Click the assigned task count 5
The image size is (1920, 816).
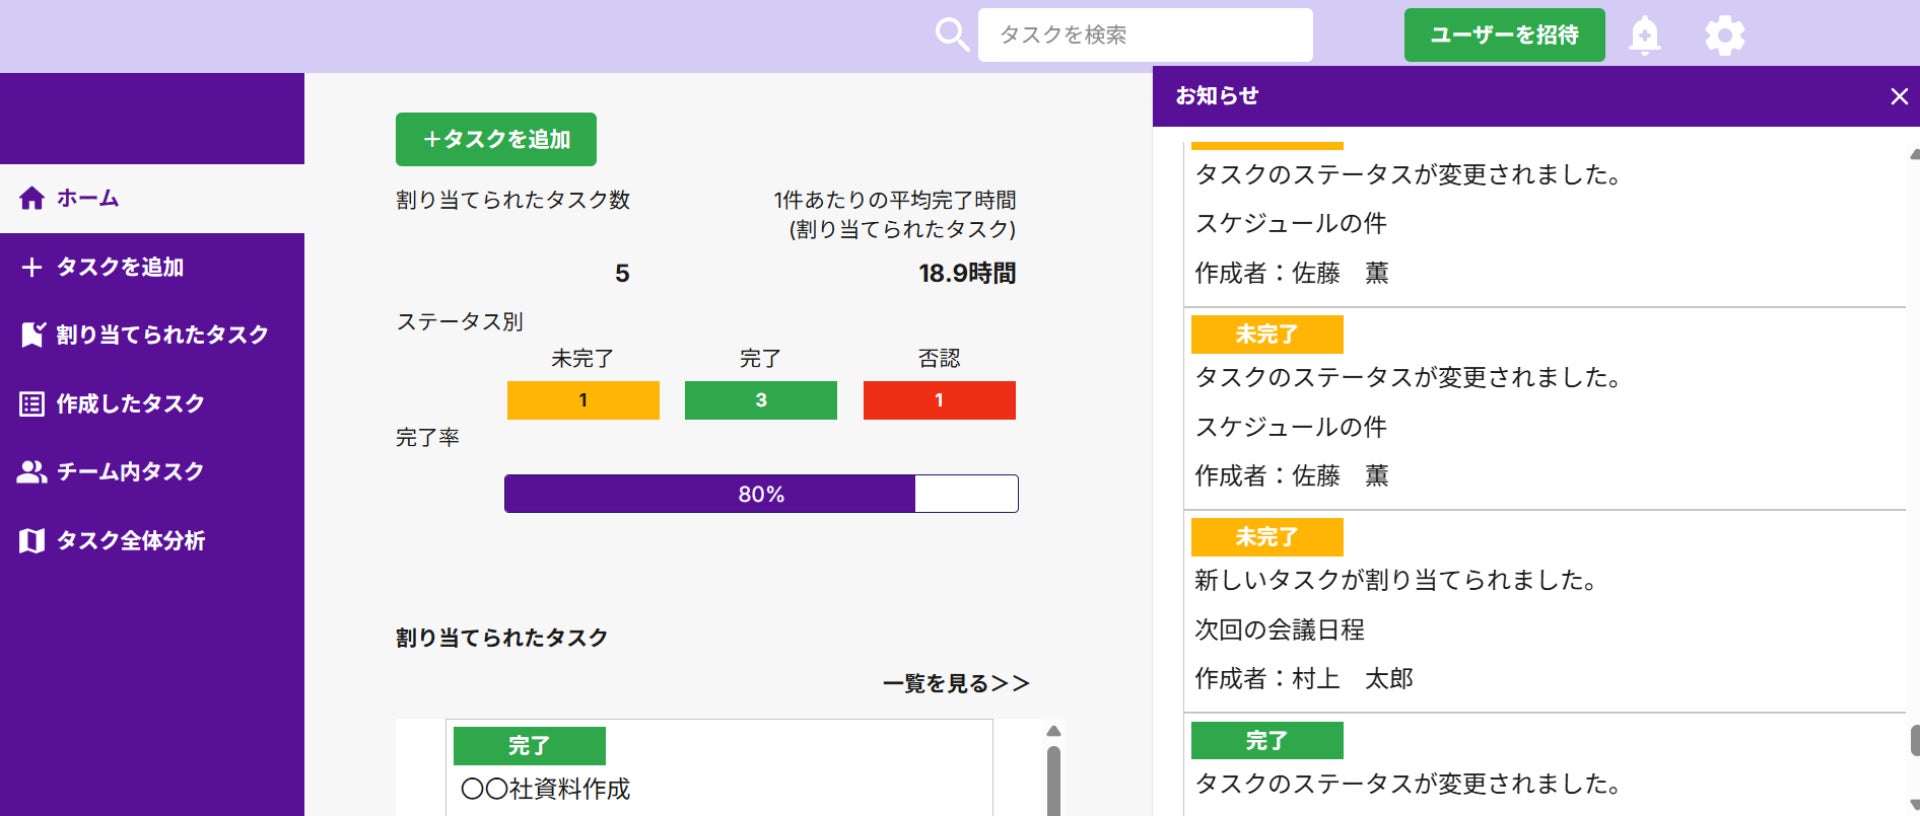click(x=622, y=273)
